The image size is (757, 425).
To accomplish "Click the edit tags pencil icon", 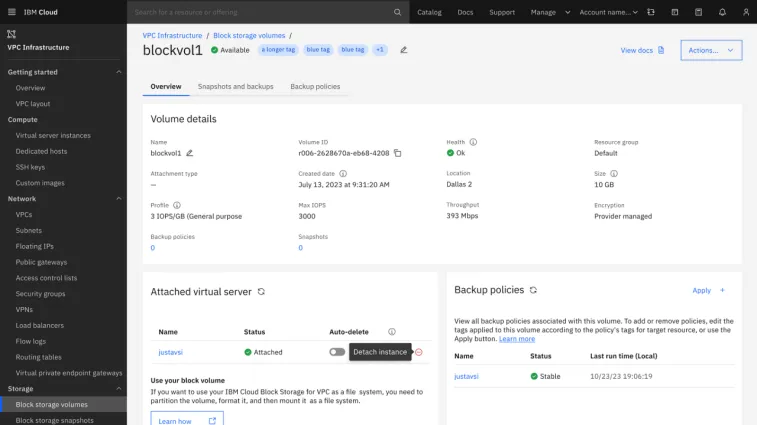I will tap(403, 50).
